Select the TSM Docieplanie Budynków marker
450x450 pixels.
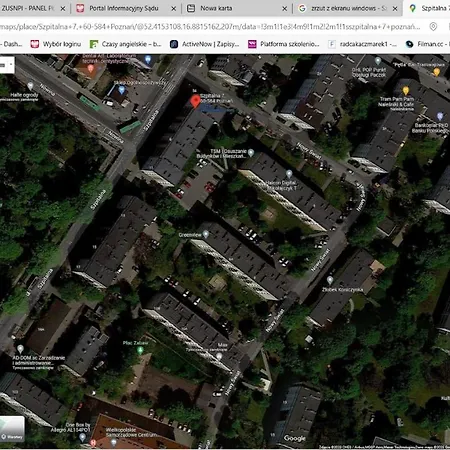[x=251, y=153]
